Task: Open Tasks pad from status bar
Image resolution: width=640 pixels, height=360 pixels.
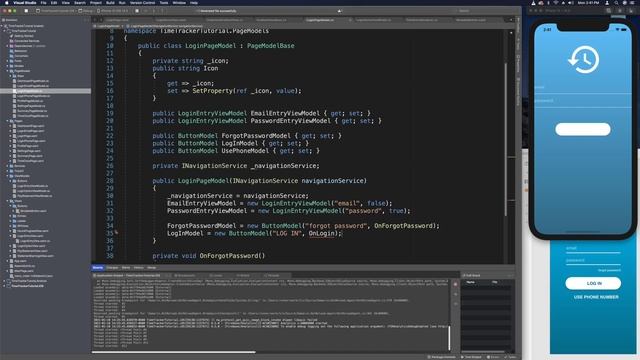Action: tap(511, 357)
